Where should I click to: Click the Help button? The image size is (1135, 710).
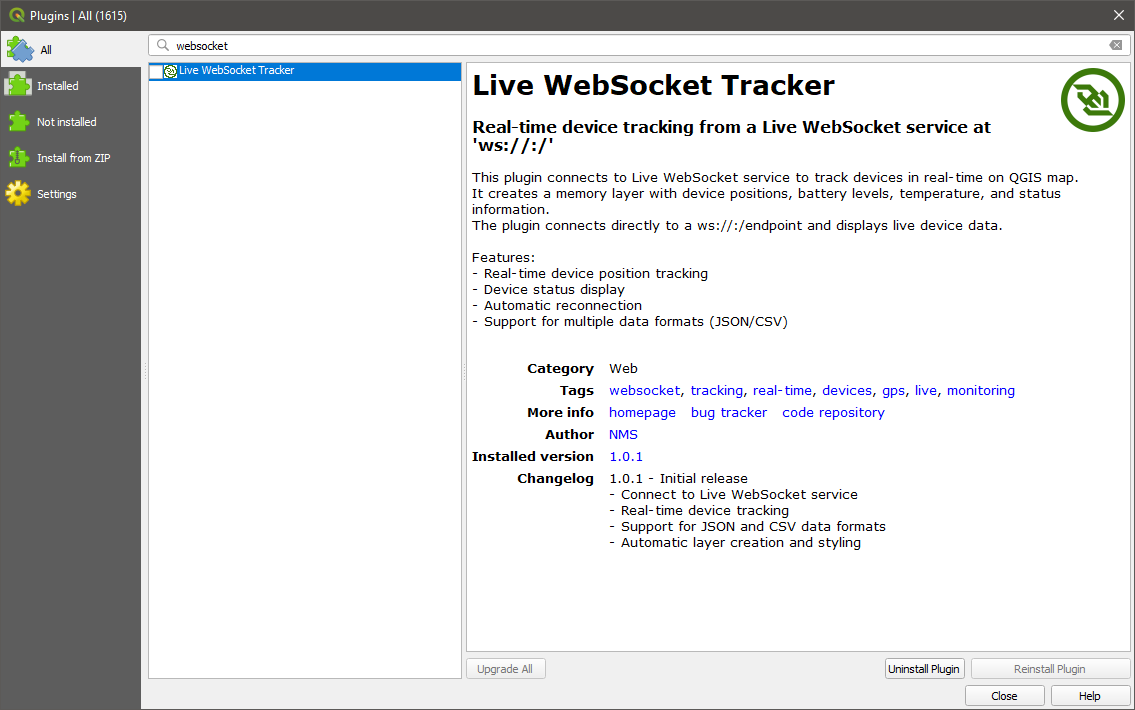(x=1089, y=696)
